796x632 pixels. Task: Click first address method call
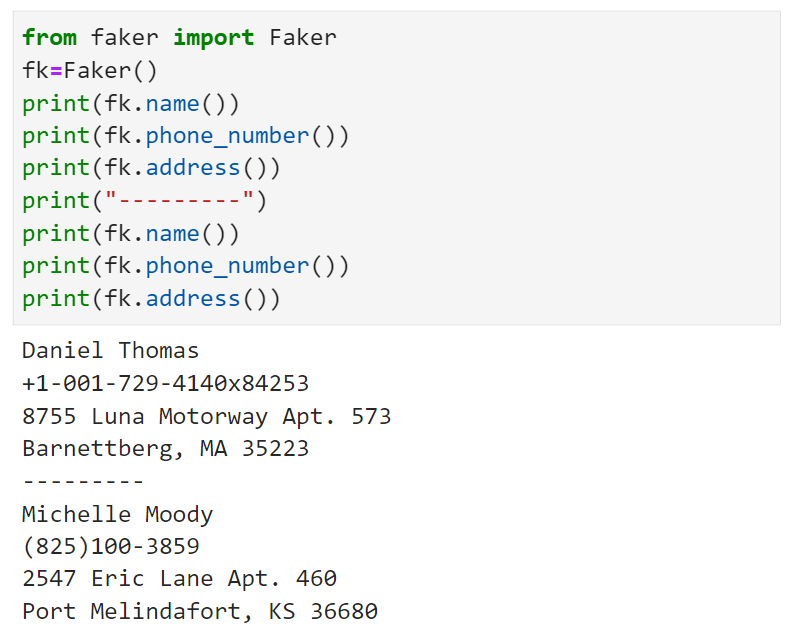193,168
